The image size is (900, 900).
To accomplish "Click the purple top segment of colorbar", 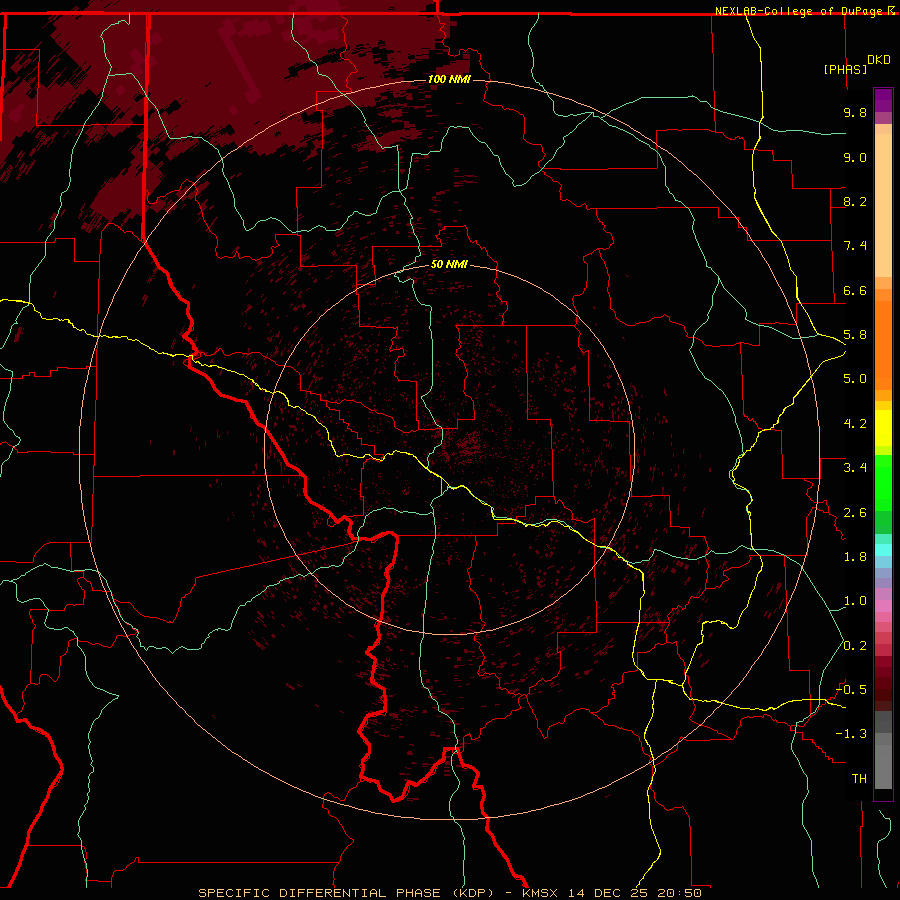I will point(883,100).
